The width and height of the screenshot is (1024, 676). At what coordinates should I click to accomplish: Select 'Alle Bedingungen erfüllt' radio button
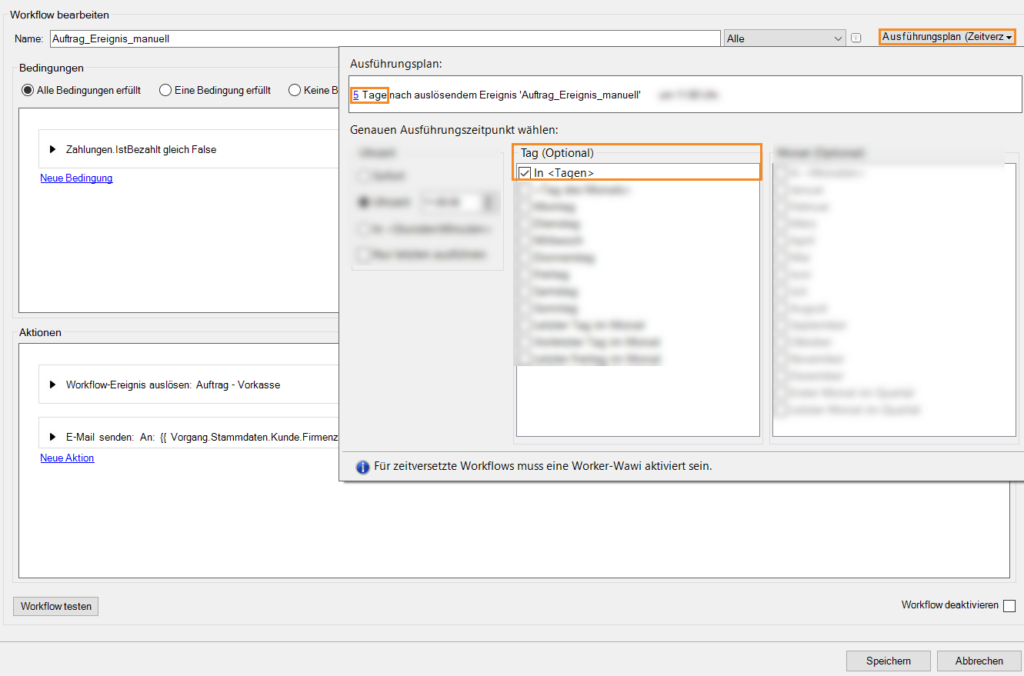tap(29, 90)
